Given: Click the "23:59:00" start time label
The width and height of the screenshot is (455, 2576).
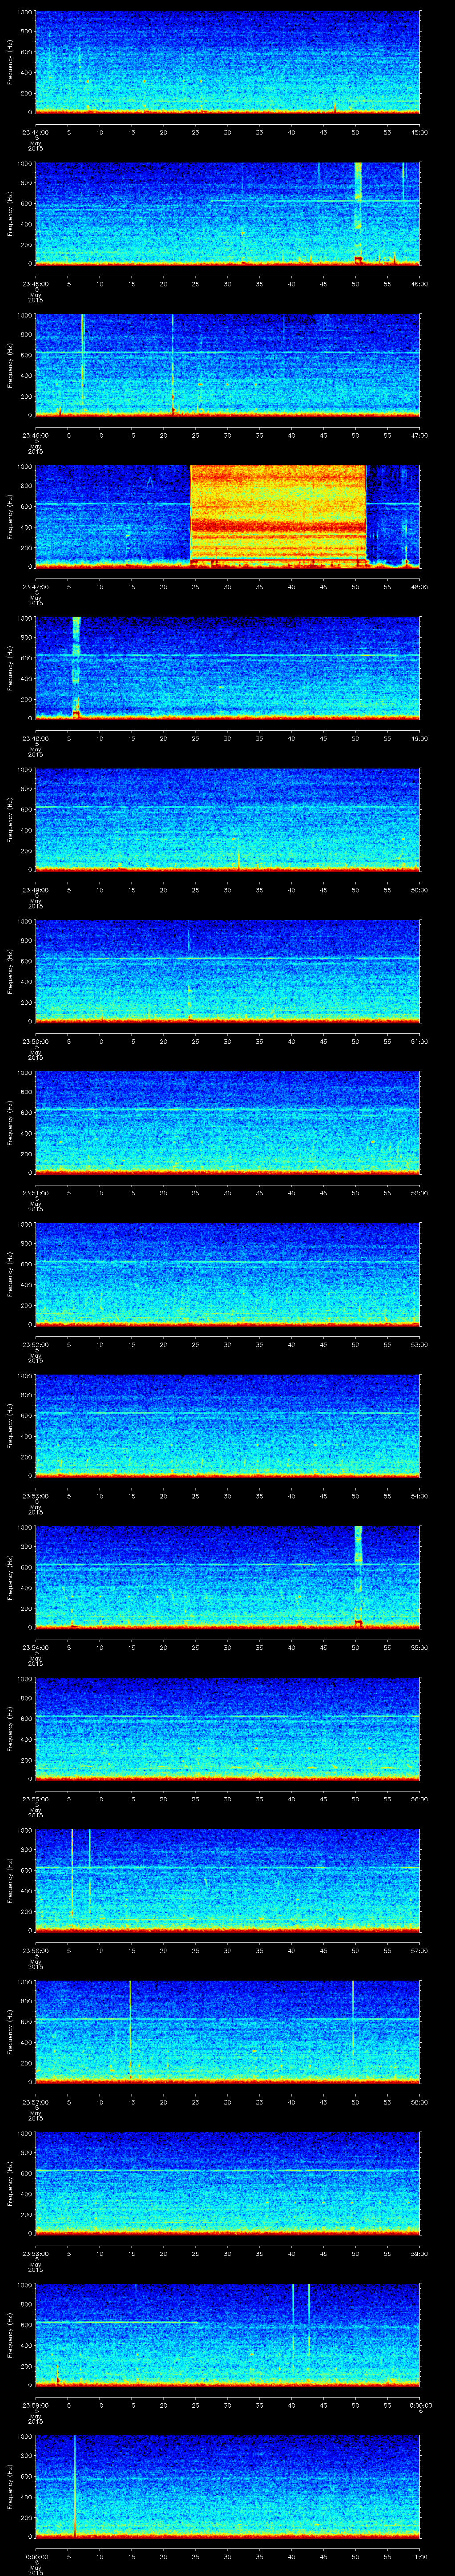Looking at the screenshot, I should point(35,2405).
